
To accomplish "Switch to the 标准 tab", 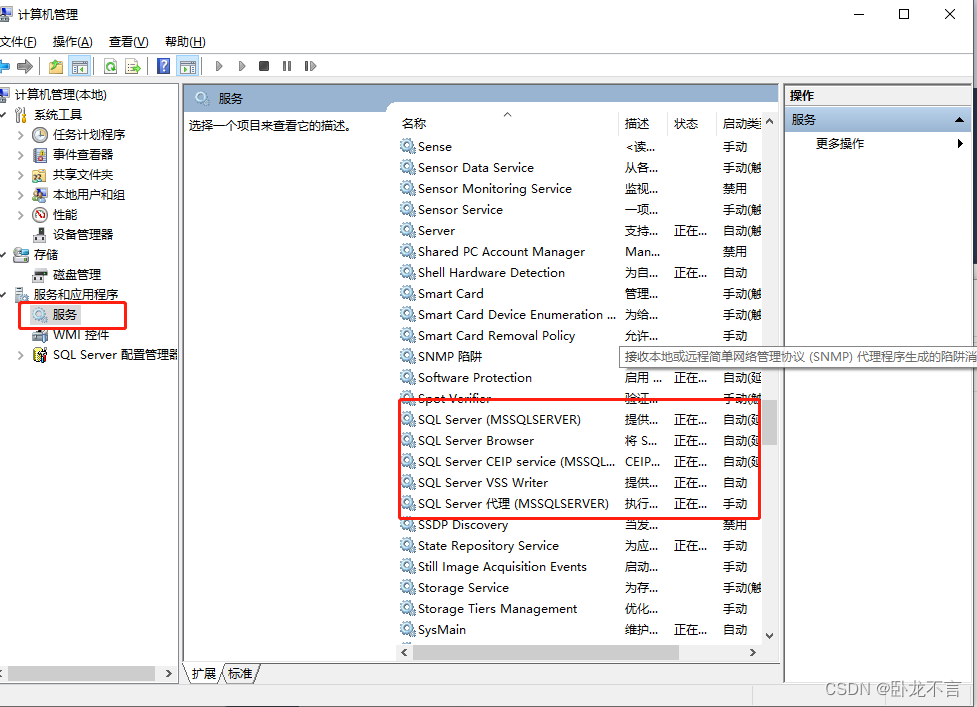I will pyautogui.click(x=241, y=673).
